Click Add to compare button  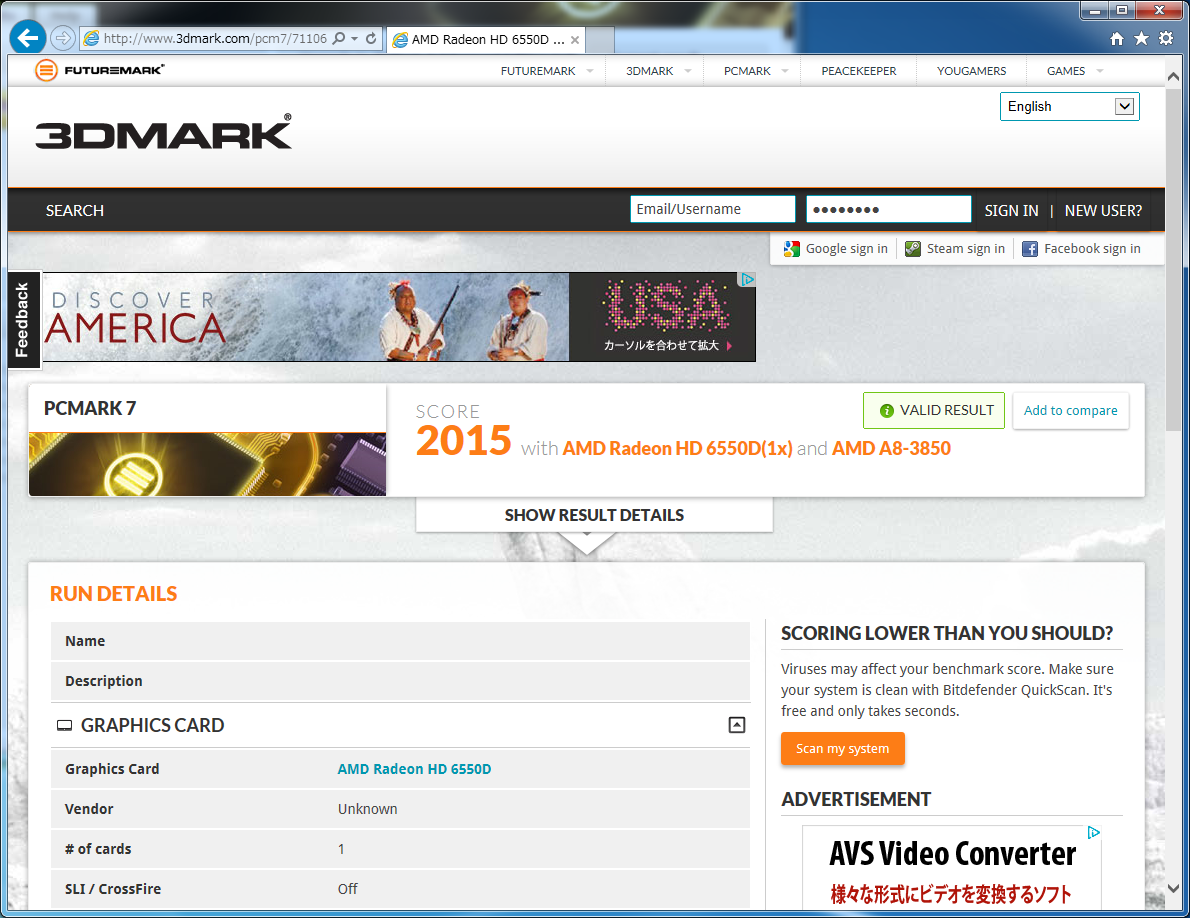pyautogui.click(x=1070, y=410)
